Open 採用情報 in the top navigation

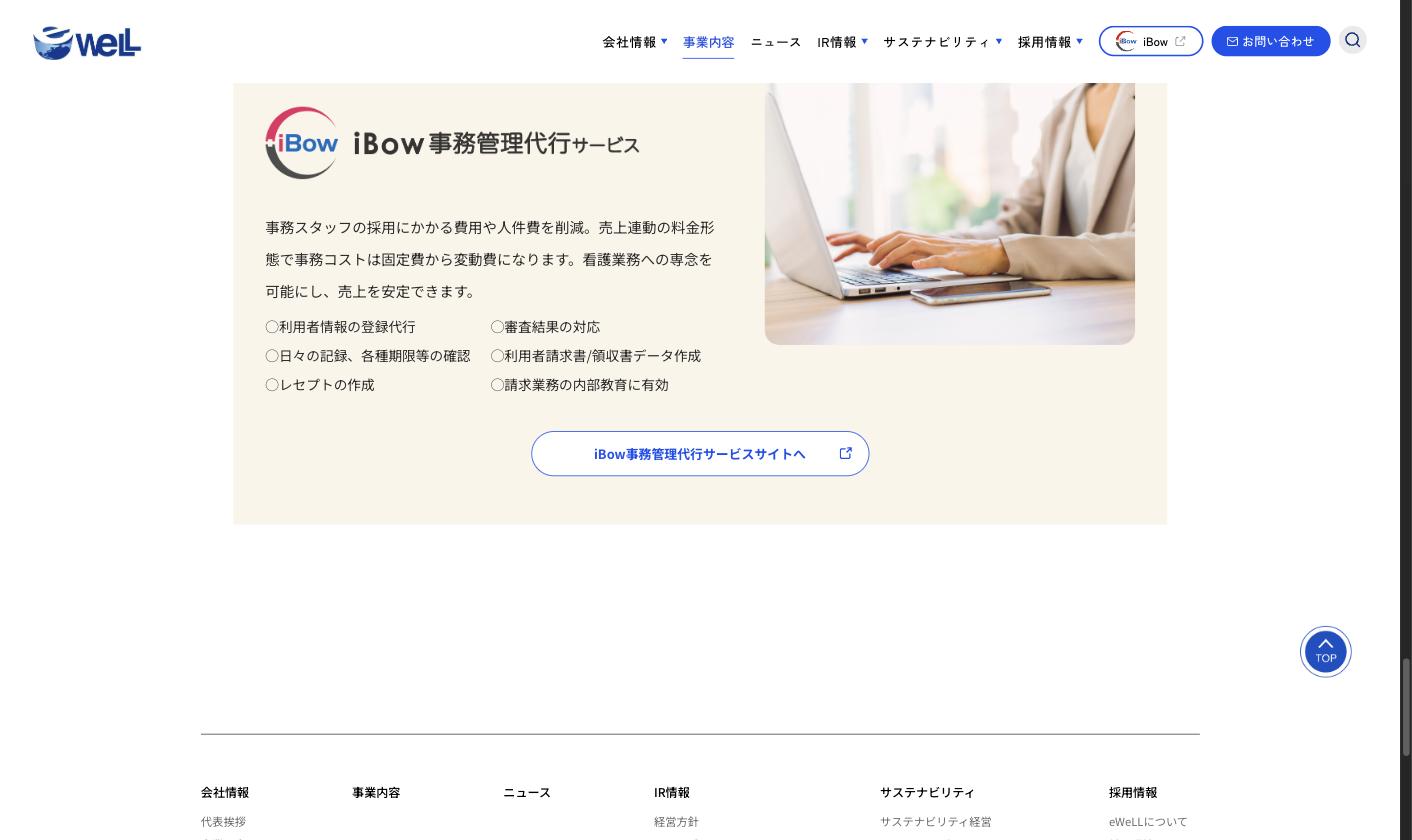[1044, 42]
